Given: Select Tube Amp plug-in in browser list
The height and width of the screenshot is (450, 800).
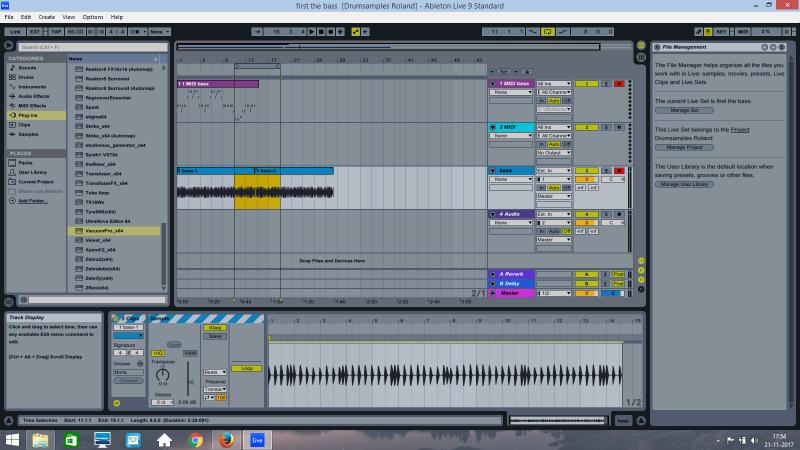Looking at the screenshot, I should coord(97,192).
